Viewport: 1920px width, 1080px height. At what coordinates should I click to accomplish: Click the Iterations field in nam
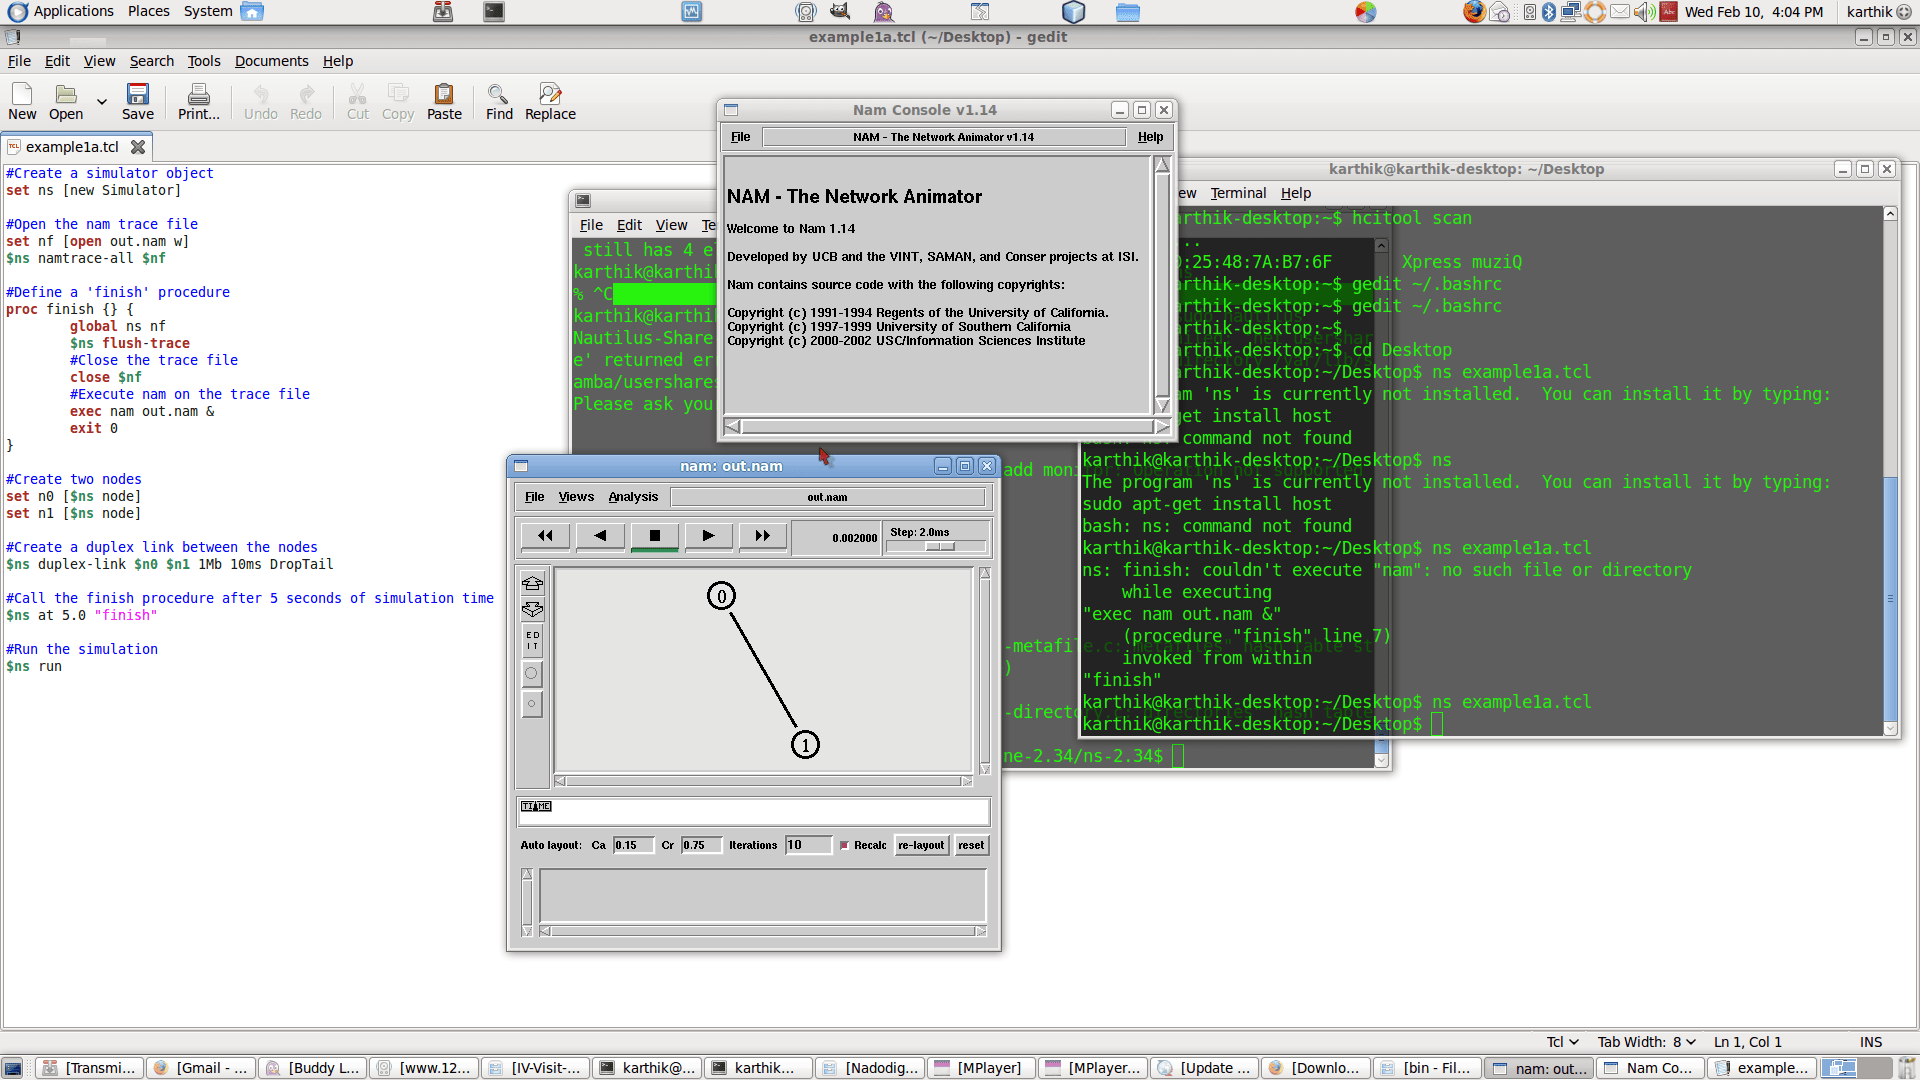(x=808, y=846)
